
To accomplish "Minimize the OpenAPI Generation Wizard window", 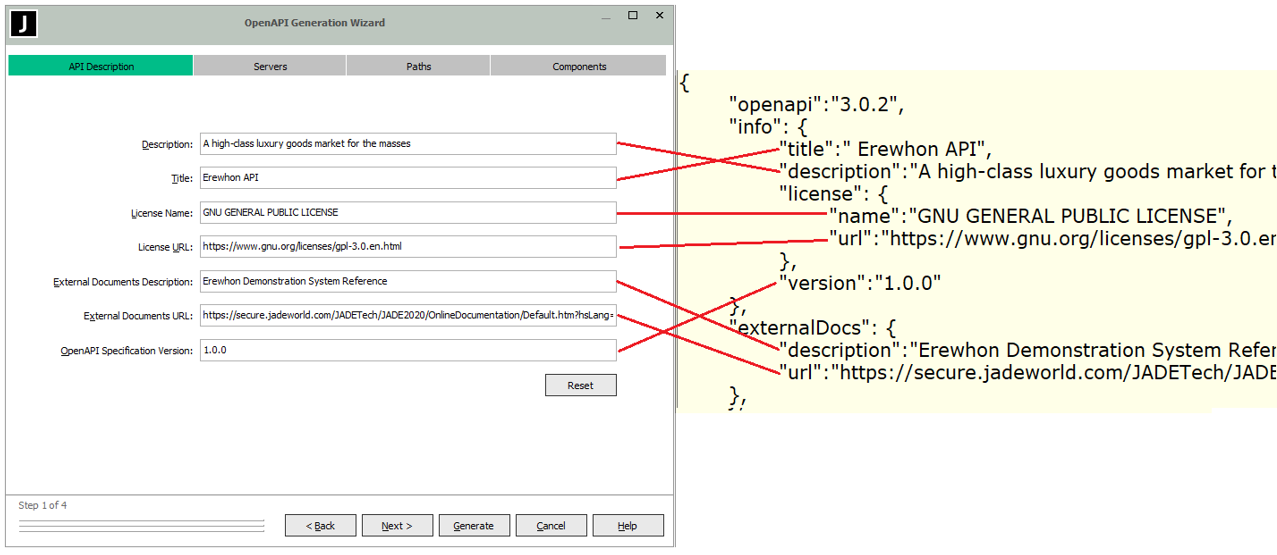I will point(606,16).
